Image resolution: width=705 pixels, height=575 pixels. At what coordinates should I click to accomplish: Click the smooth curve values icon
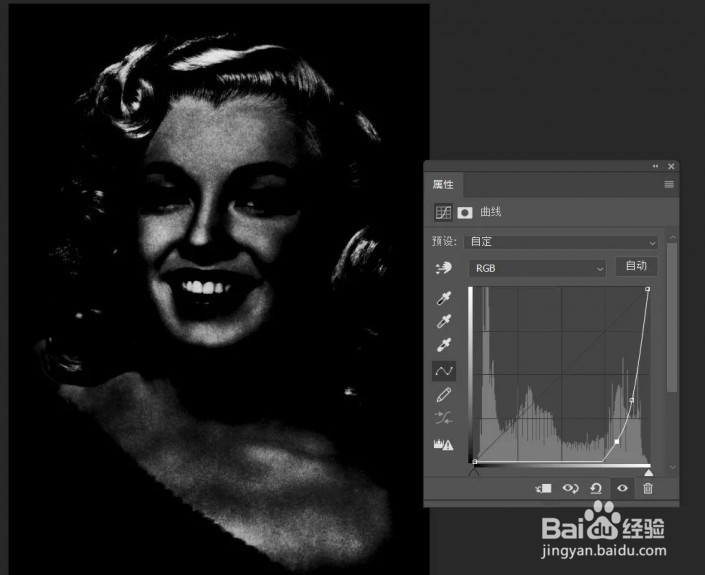pyautogui.click(x=444, y=418)
